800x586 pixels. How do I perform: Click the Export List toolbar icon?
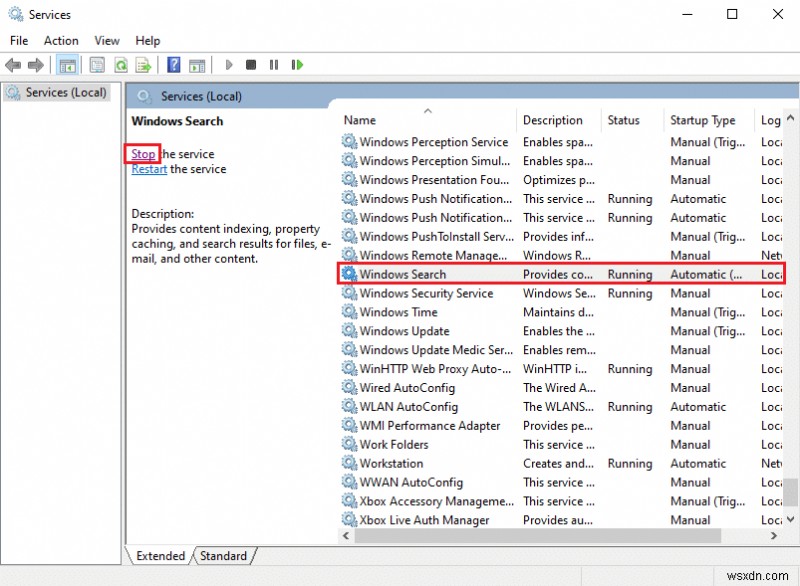click(143, 65)
